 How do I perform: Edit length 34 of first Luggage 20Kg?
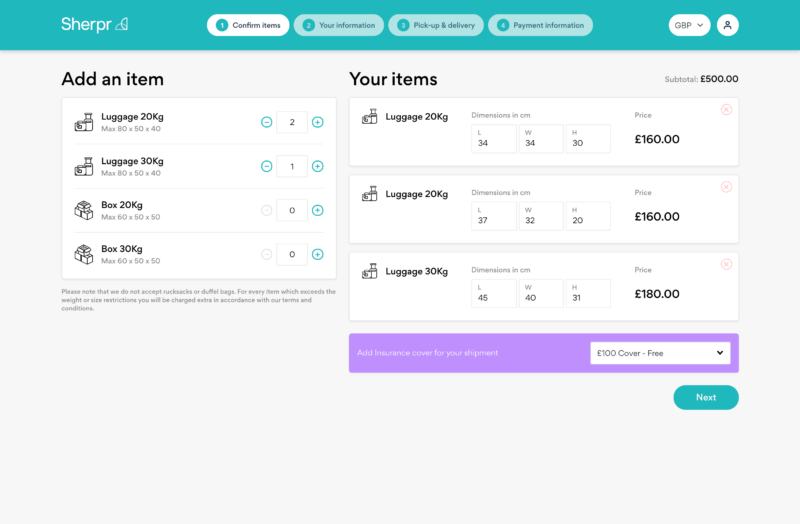click(494, 139)
